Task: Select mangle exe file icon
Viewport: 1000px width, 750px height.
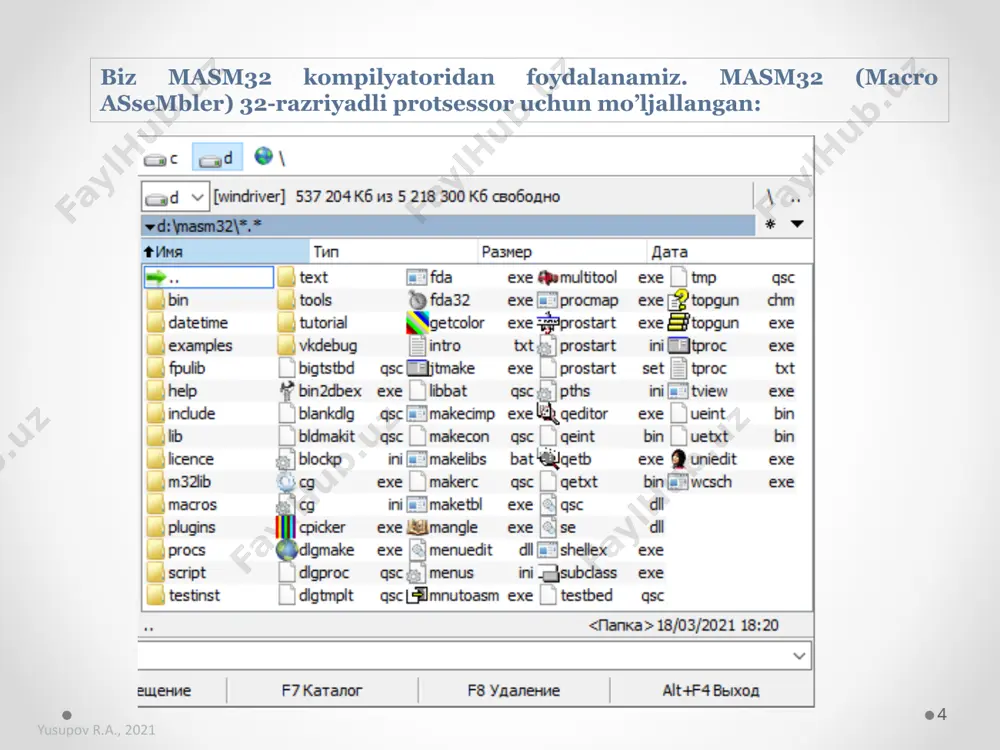Action: click(x=417, y=527)
